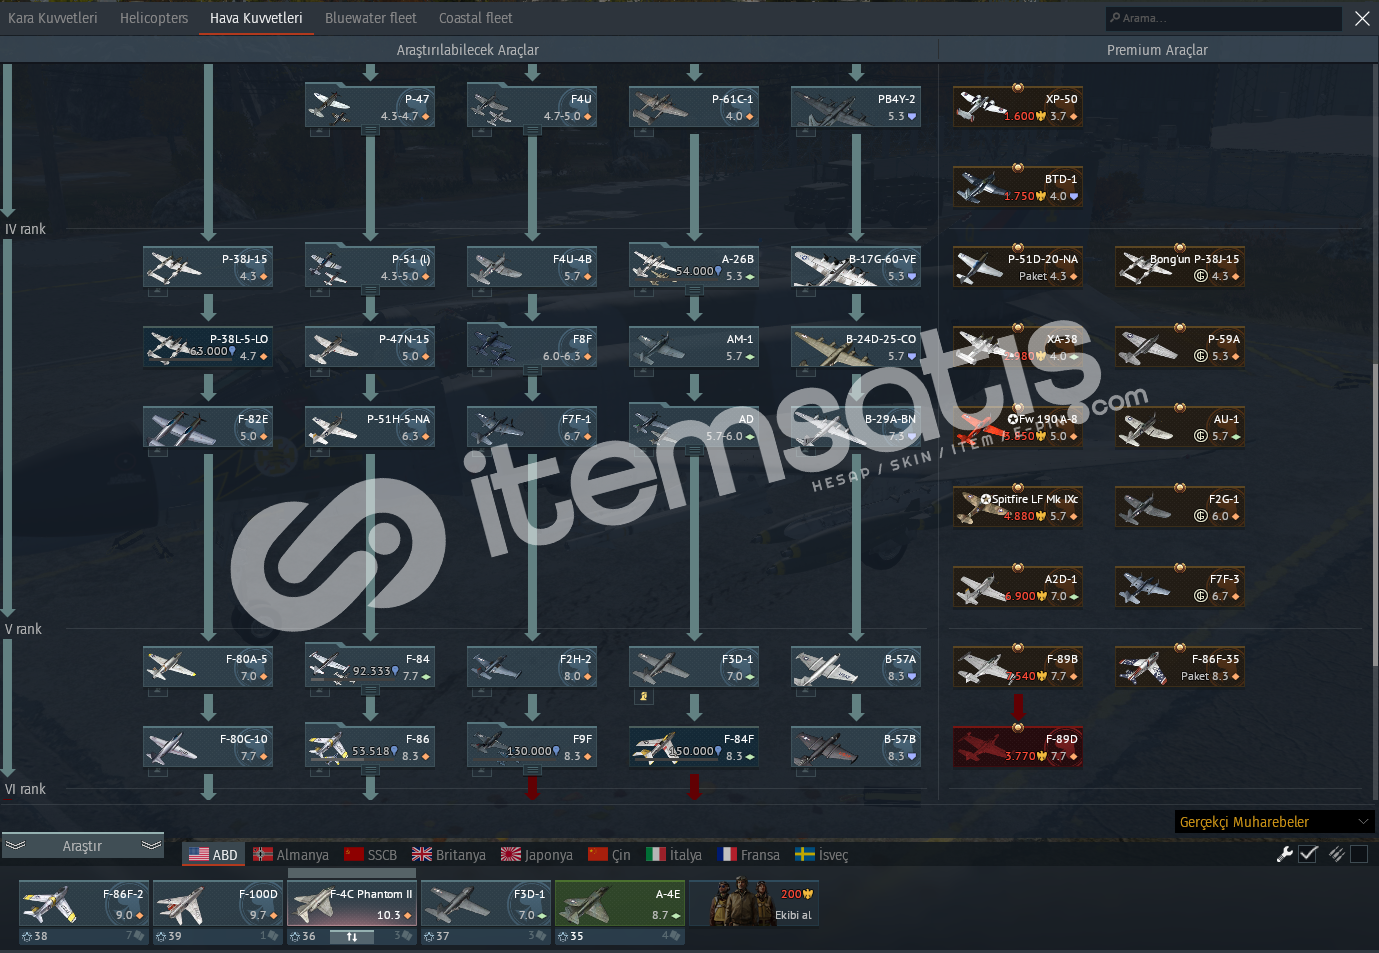Open the Gerçekçi Muharebeler game mode dropdown
1379x953 pixels.
coord(1275,822)
